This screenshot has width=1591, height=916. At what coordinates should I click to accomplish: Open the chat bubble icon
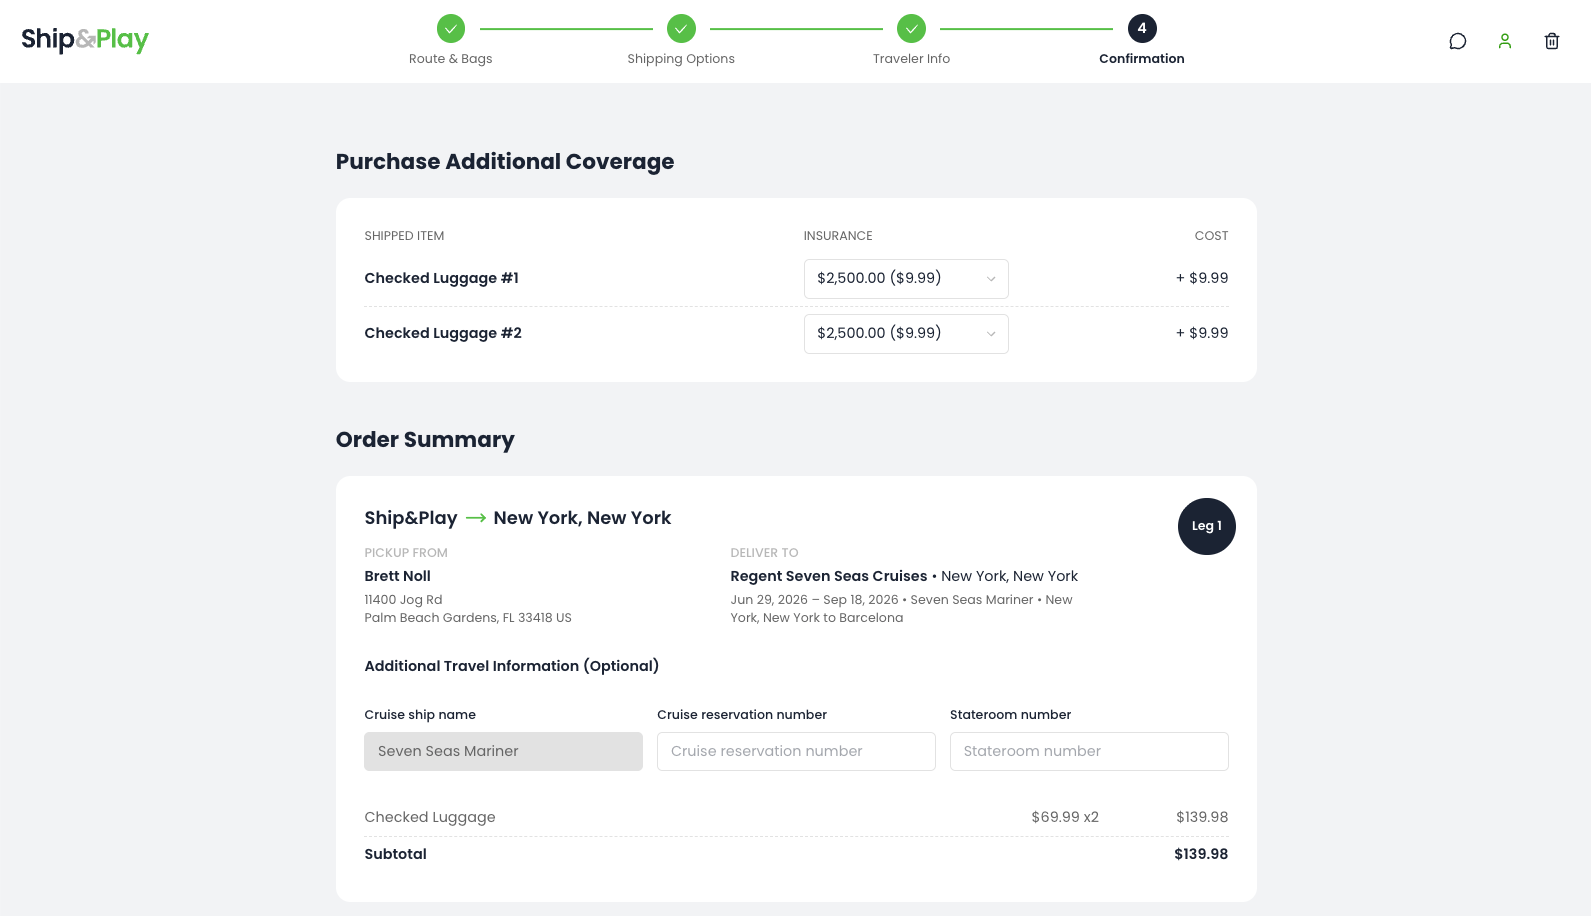(x=1458, y=41)
